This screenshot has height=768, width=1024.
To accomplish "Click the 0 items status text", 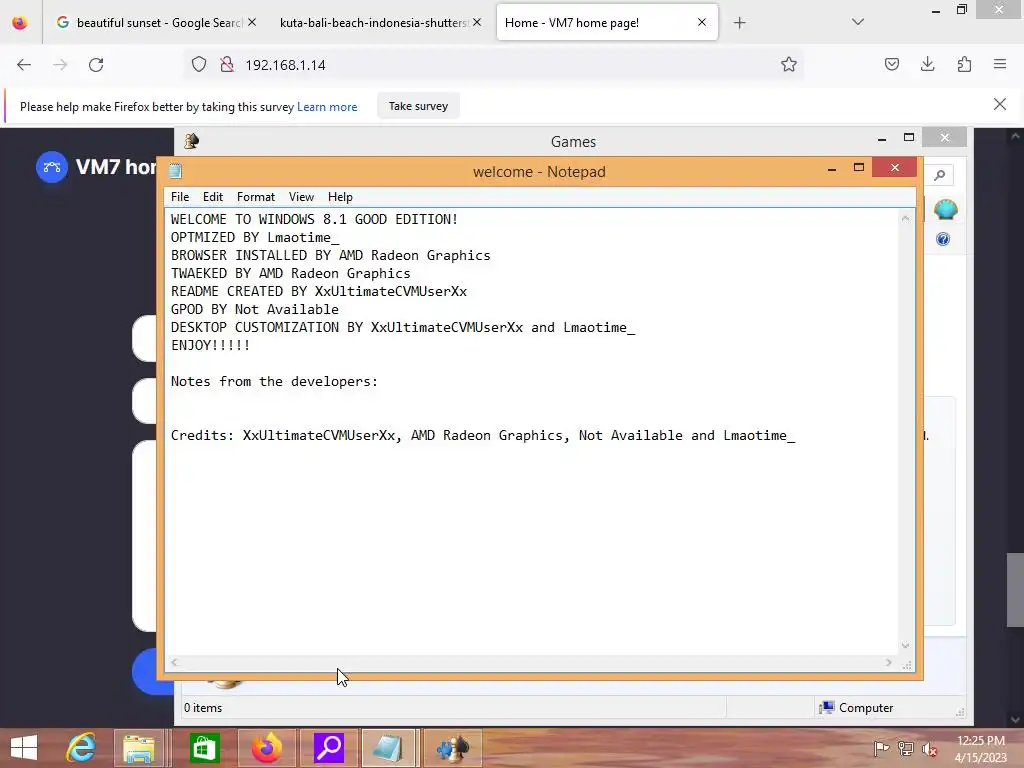I will 203,707.
